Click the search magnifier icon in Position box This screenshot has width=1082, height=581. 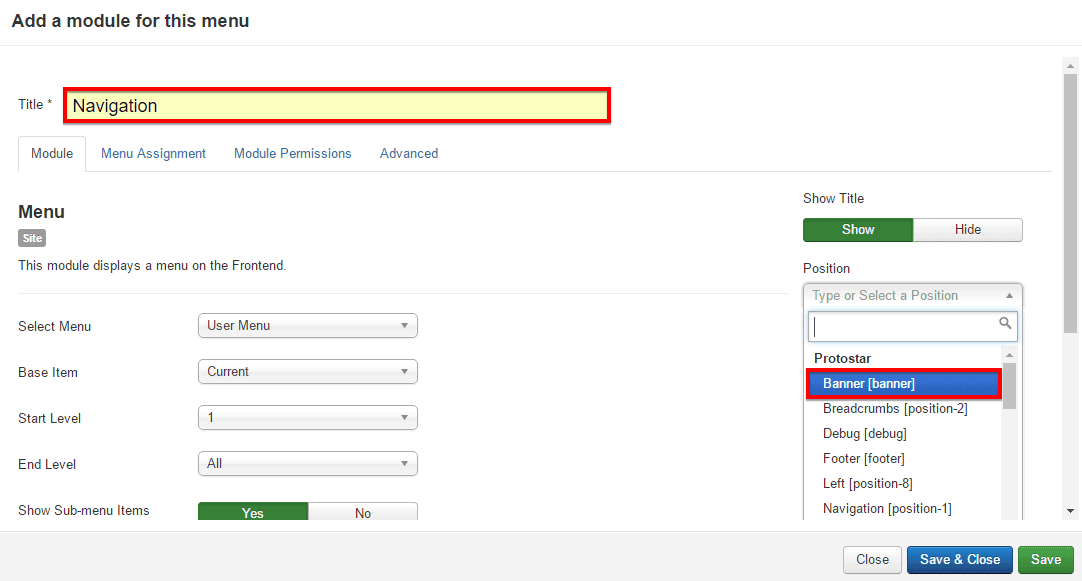point(1005,324)
